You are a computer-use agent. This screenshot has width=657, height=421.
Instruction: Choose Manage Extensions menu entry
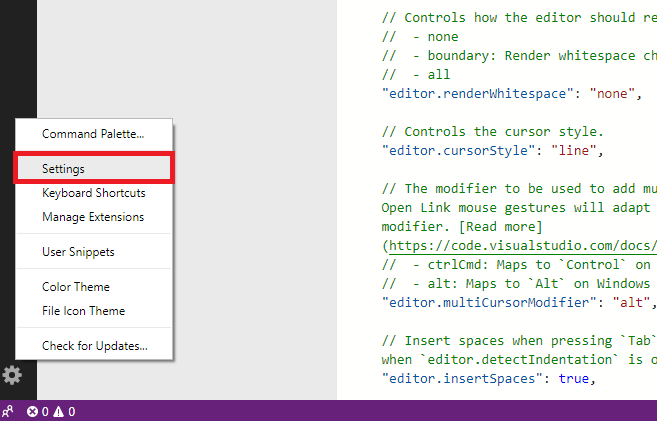point(94,217)
